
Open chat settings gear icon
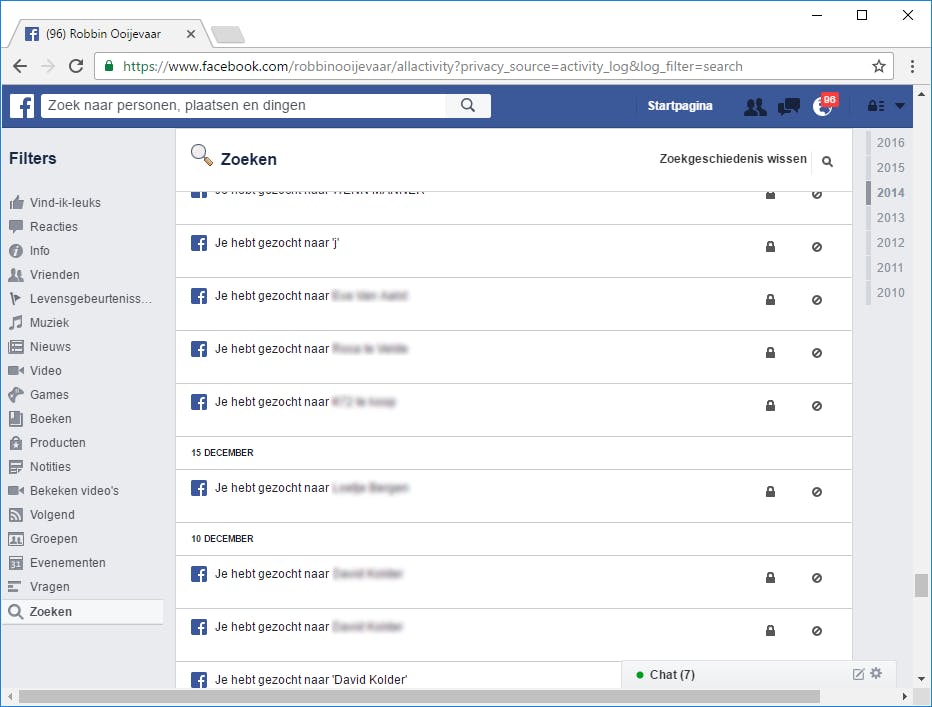tap(876, 673)
